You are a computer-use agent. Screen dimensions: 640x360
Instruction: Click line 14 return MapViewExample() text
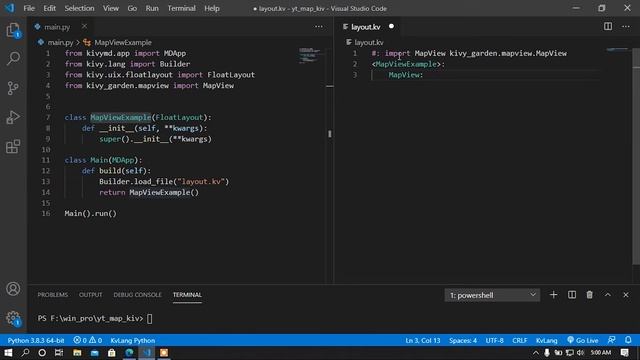(149, 192)
